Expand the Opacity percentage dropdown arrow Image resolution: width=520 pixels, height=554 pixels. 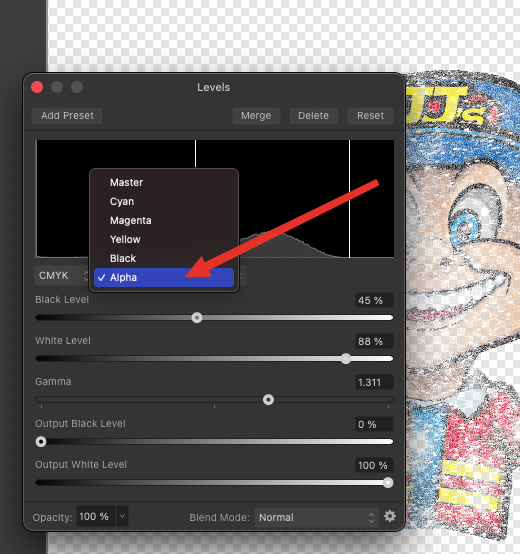point(122,517)
